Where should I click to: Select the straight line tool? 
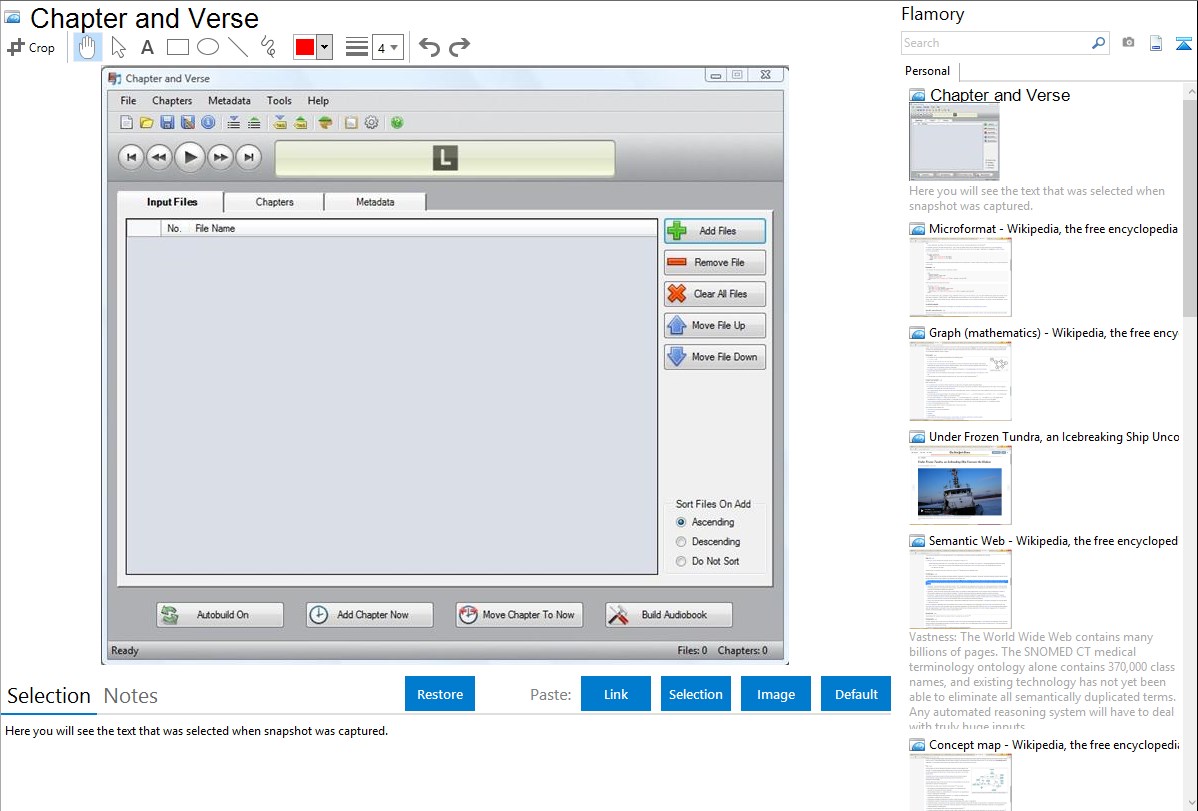238,47
